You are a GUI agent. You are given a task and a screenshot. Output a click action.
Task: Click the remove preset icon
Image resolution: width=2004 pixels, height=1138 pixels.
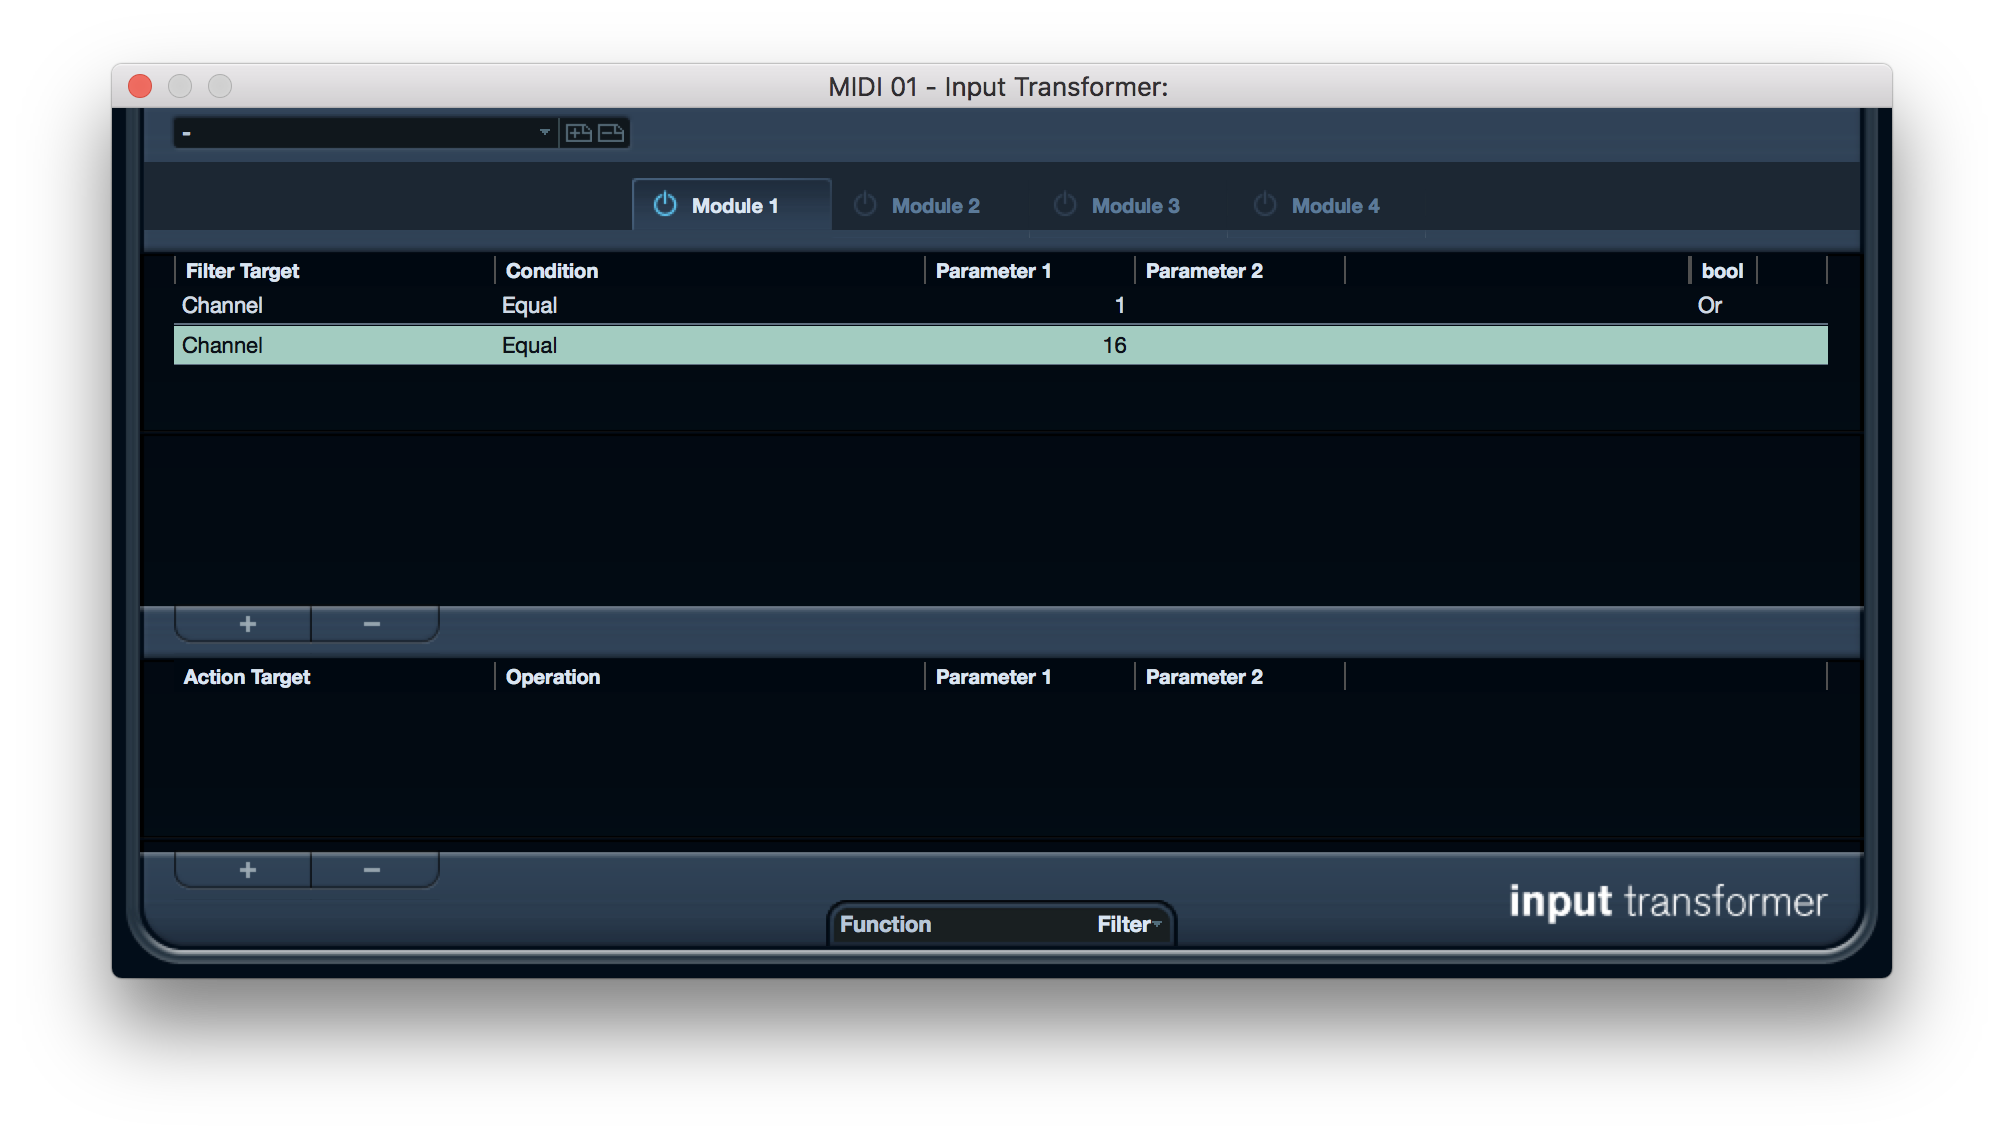click(x=611, y=133)
